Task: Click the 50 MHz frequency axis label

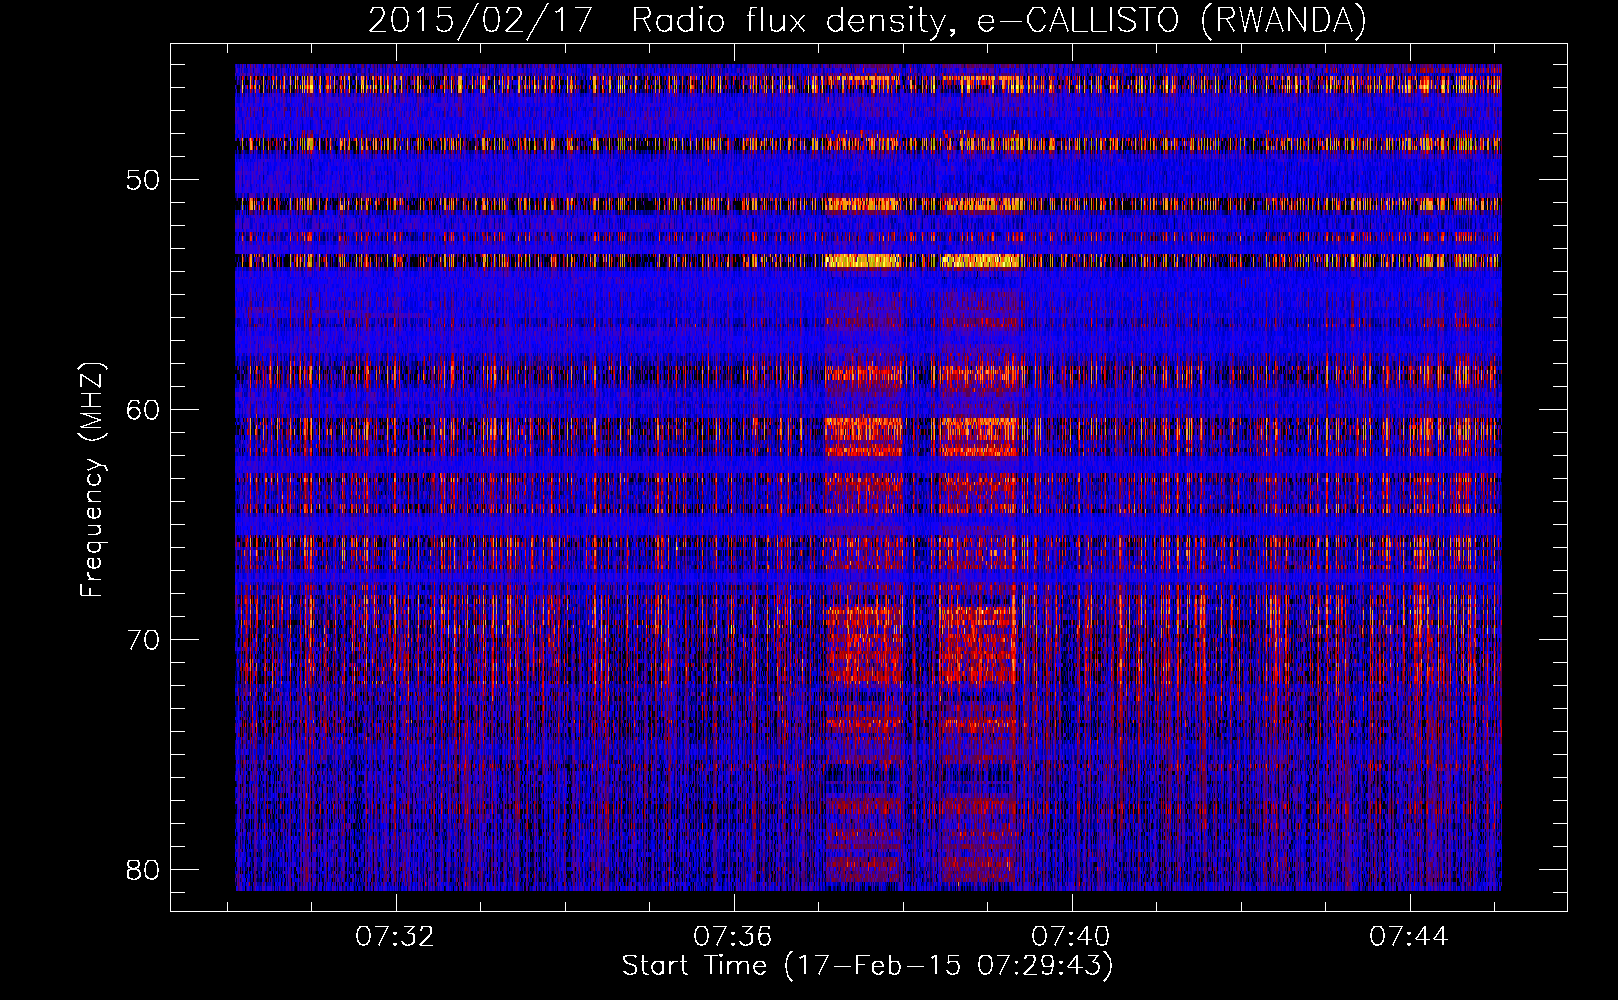Action: pos(143,181)
